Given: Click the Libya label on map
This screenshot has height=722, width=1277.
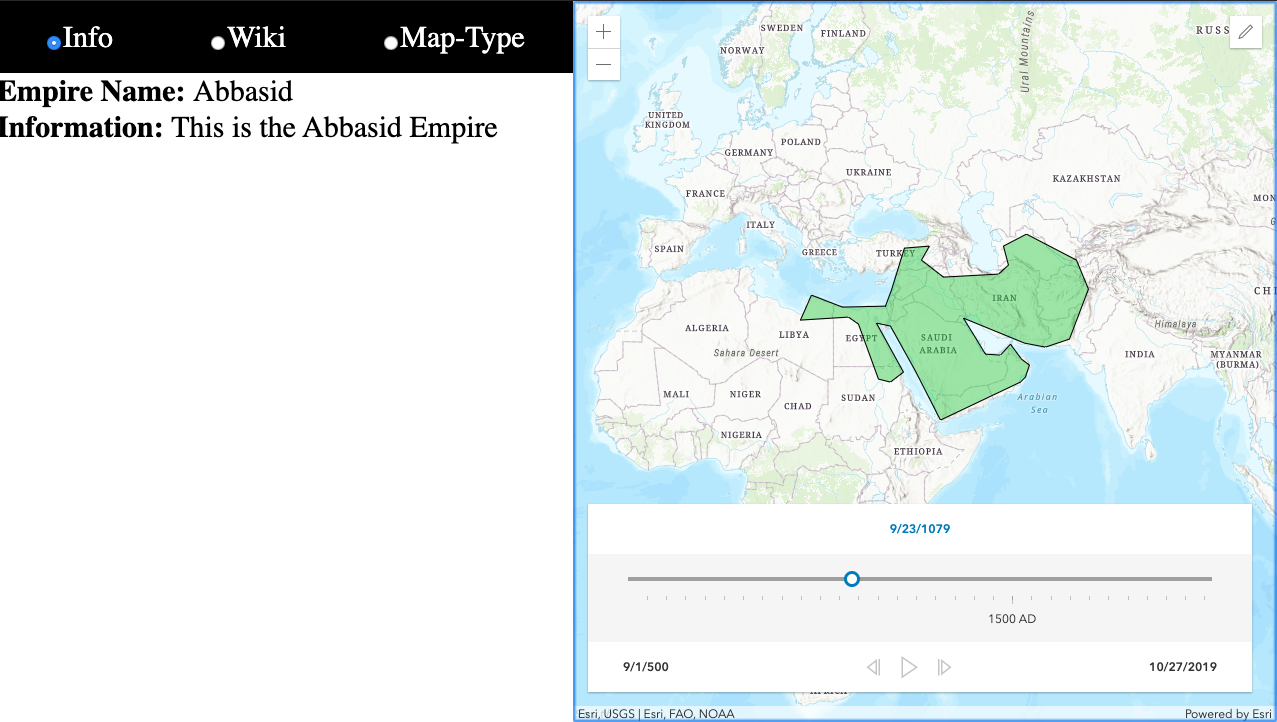Looking at the screenshot, I should point(794,335).
